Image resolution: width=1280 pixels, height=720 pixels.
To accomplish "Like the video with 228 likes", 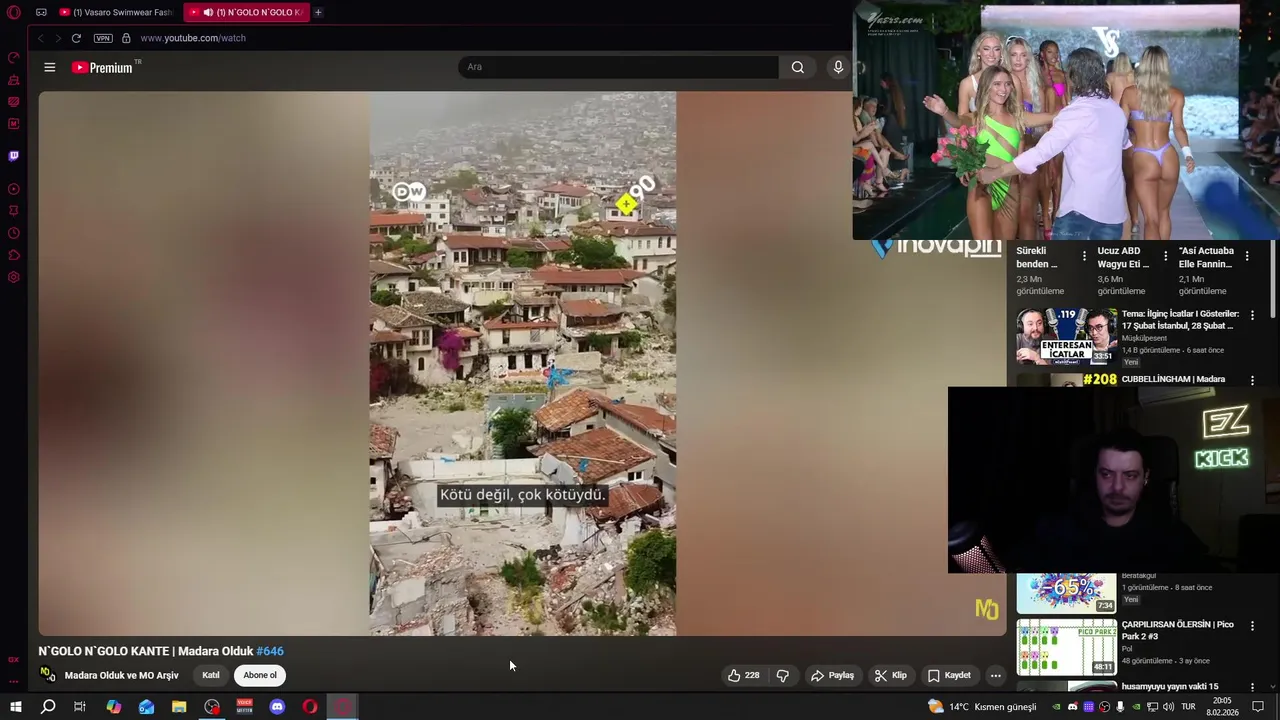I will click(x=743, y=675).
